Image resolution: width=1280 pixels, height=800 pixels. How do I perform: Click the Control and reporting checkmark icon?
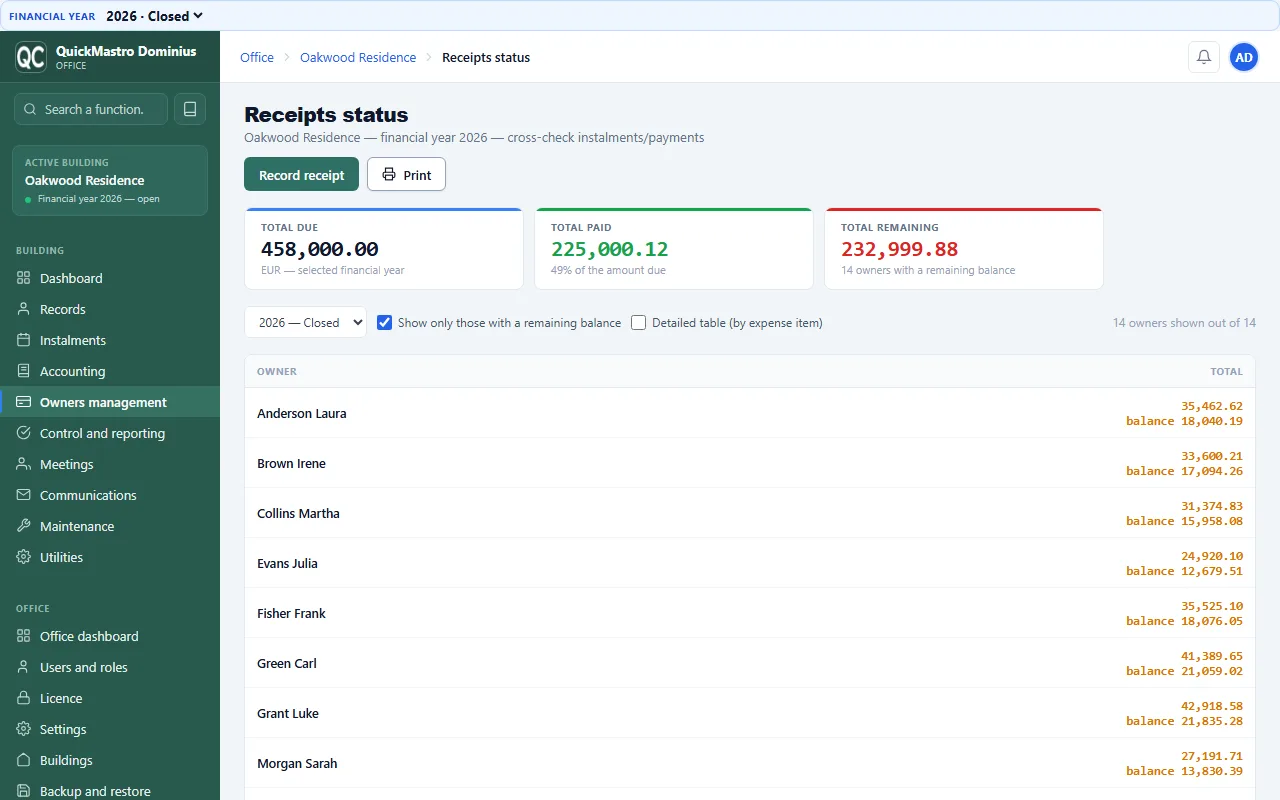24,433
